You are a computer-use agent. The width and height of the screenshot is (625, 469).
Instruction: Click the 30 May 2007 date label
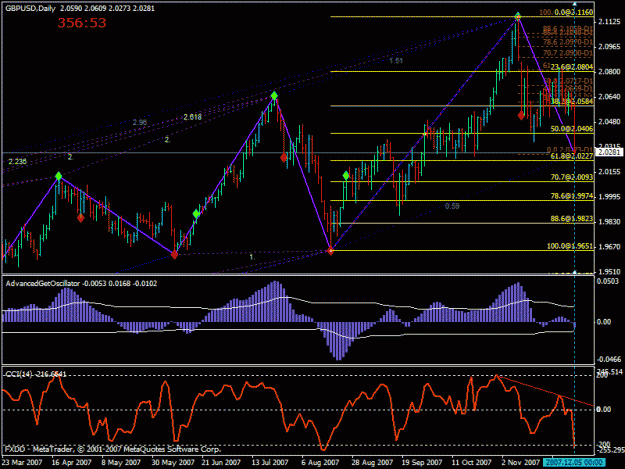point(173,463)
